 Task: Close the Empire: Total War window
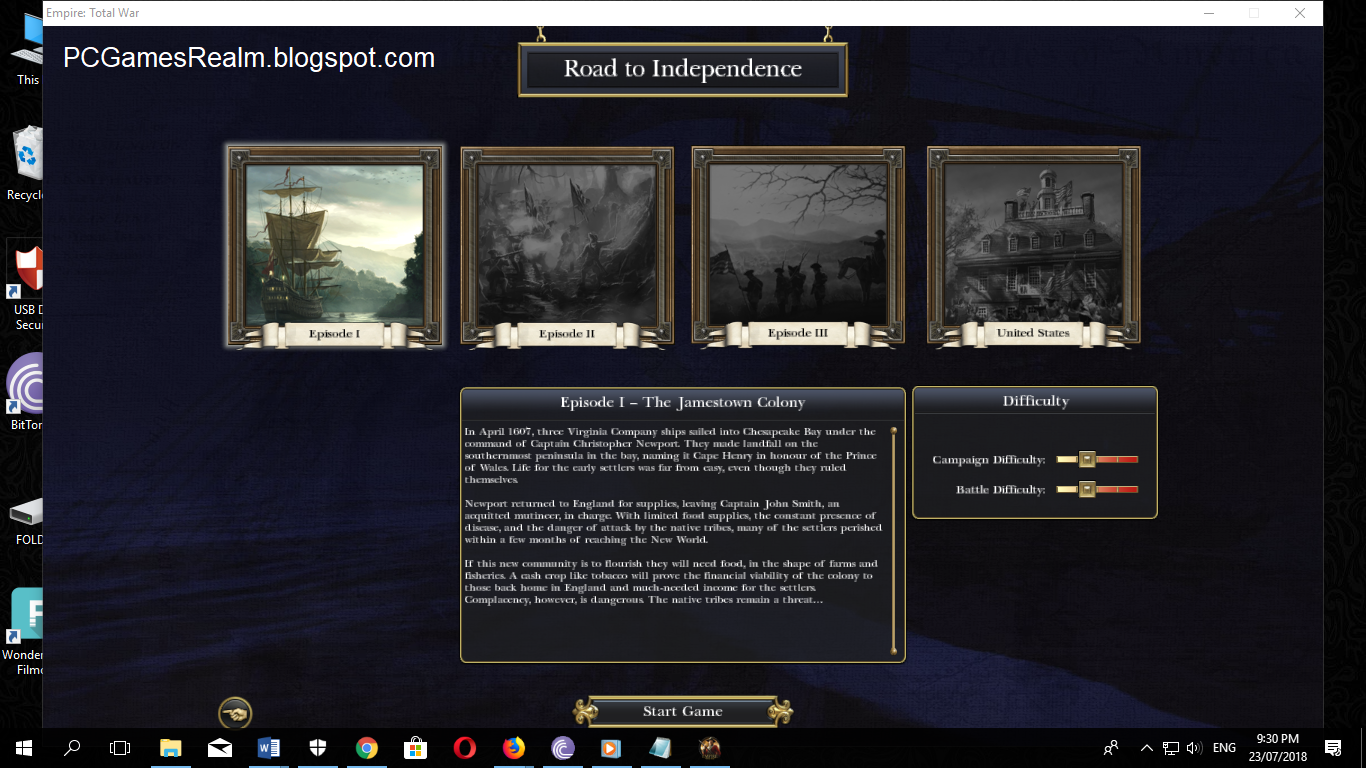[1300, 13]
